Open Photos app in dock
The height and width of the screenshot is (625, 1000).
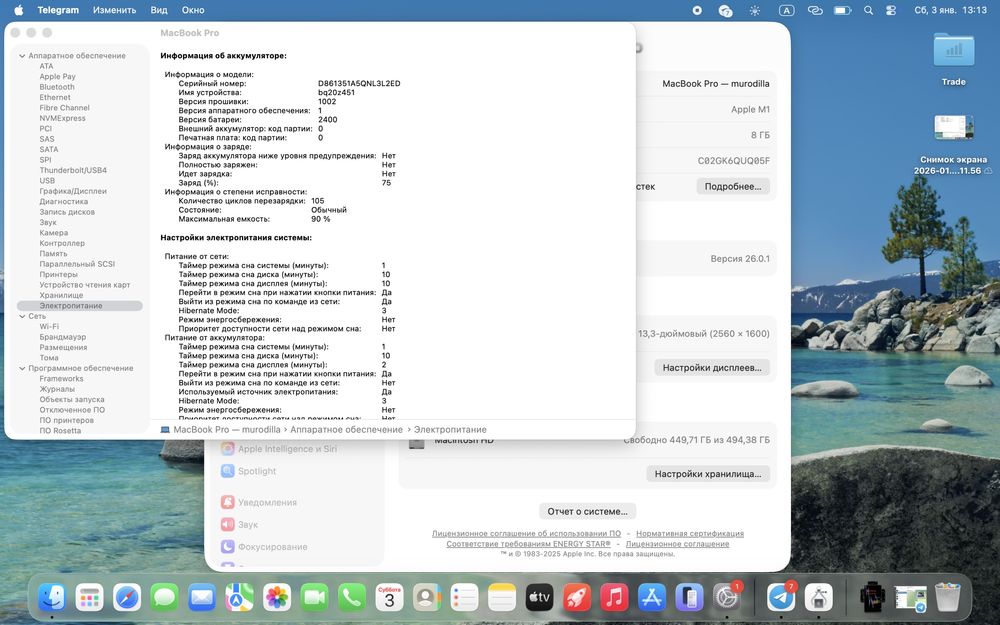pos(277,598)
